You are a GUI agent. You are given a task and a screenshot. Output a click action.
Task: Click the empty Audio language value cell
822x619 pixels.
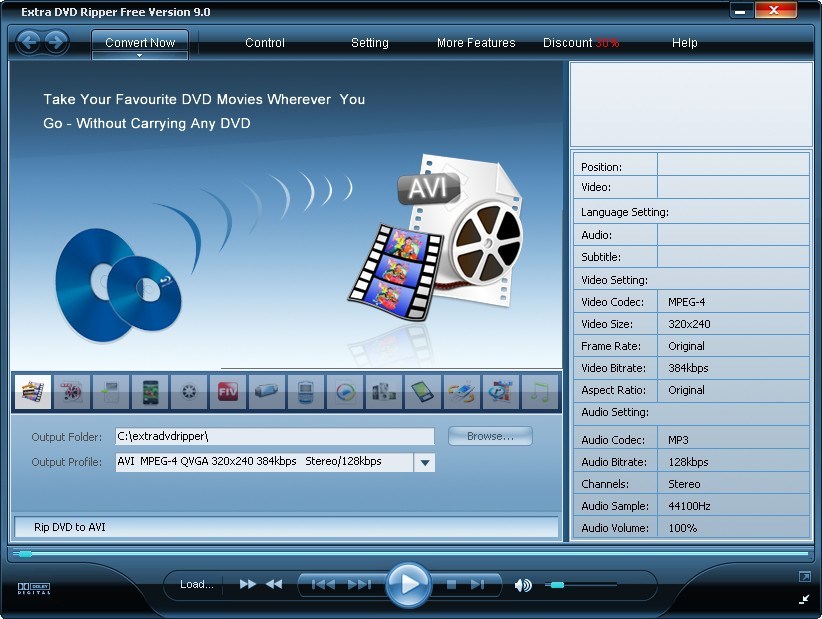point(733,235)
